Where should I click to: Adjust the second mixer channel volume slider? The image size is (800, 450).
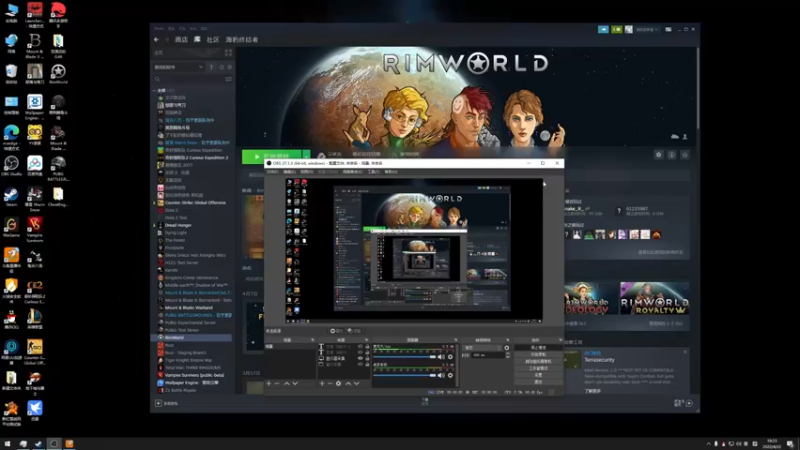coord(405,375)
